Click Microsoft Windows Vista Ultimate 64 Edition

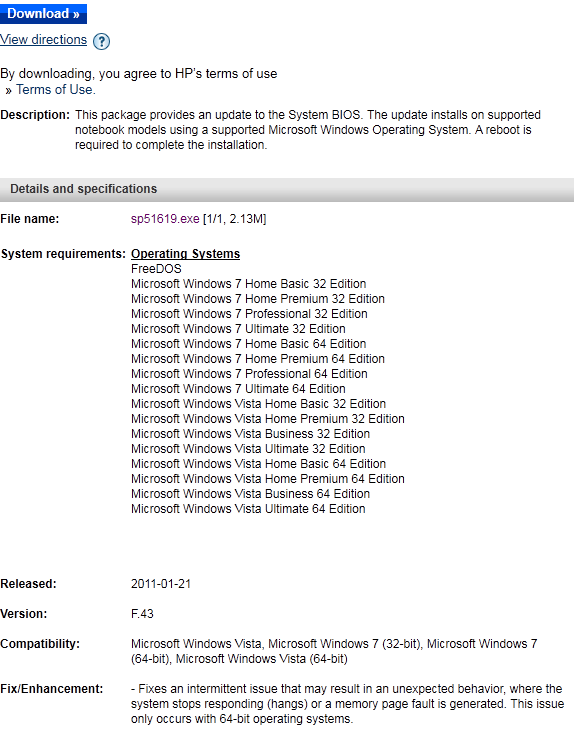pos(248,509)
